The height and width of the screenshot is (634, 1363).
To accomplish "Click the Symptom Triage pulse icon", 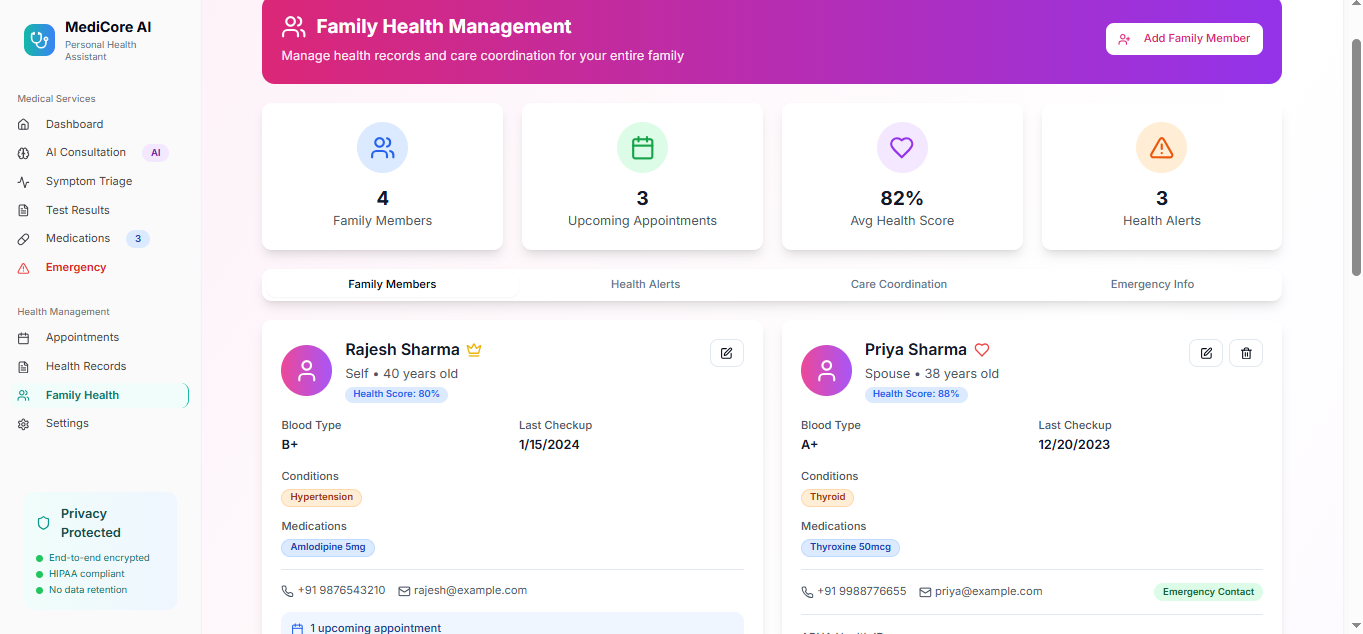I will click(x=24, y=182).
